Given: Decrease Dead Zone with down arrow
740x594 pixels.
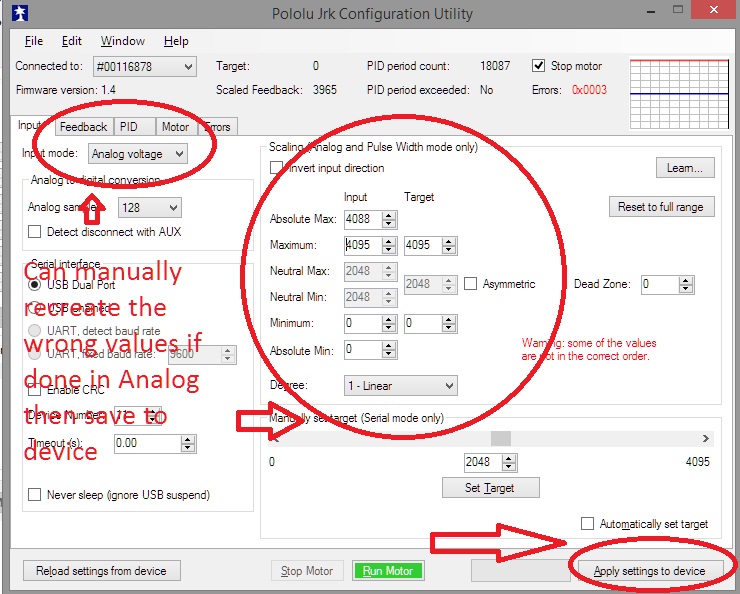Looking at the screenshot, I should pyautogui.click(x=686, y=289).
